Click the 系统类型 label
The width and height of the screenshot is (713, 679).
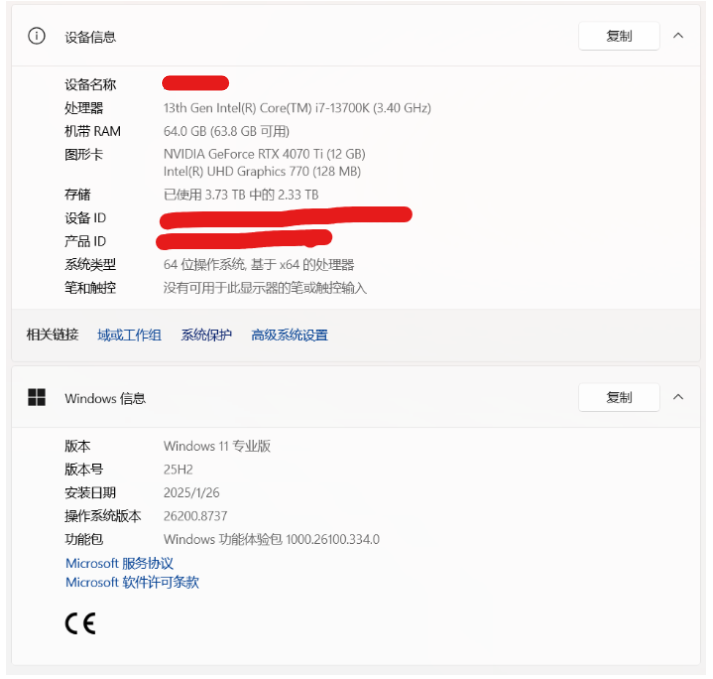click(x=90, y=264)
